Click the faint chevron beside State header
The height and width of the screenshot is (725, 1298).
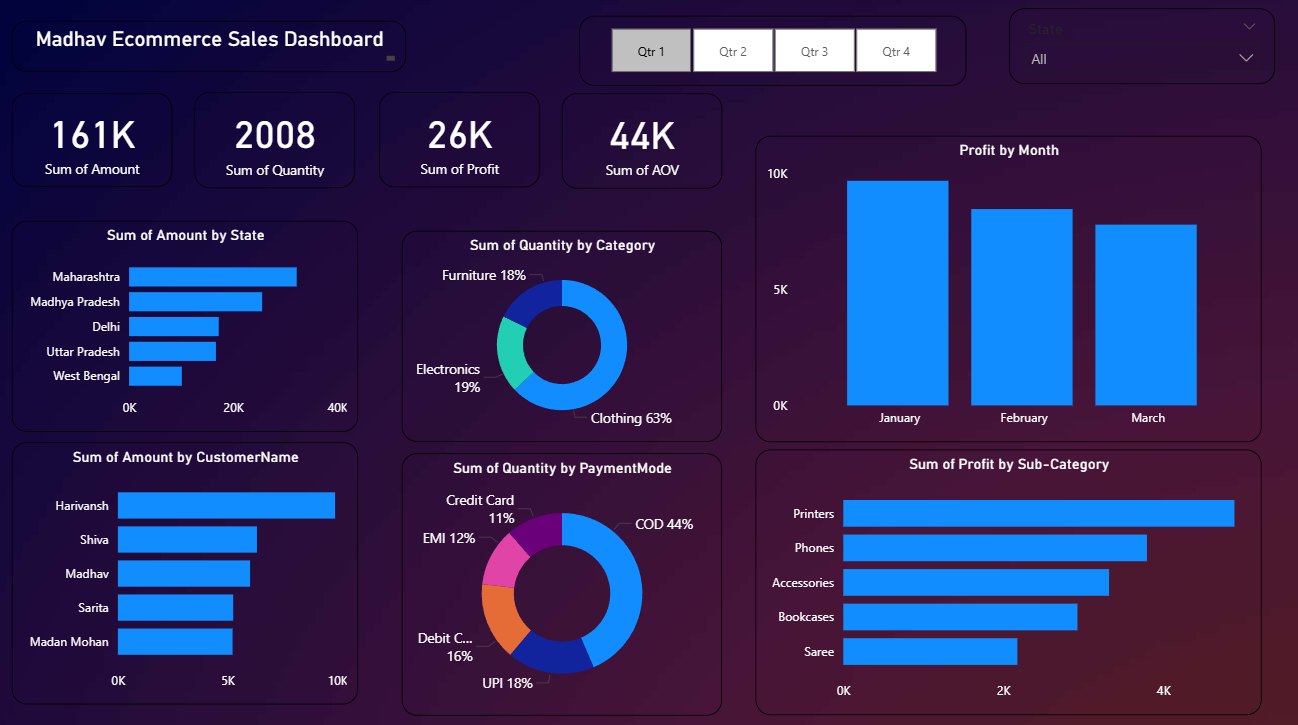[x=1249, y=27]
